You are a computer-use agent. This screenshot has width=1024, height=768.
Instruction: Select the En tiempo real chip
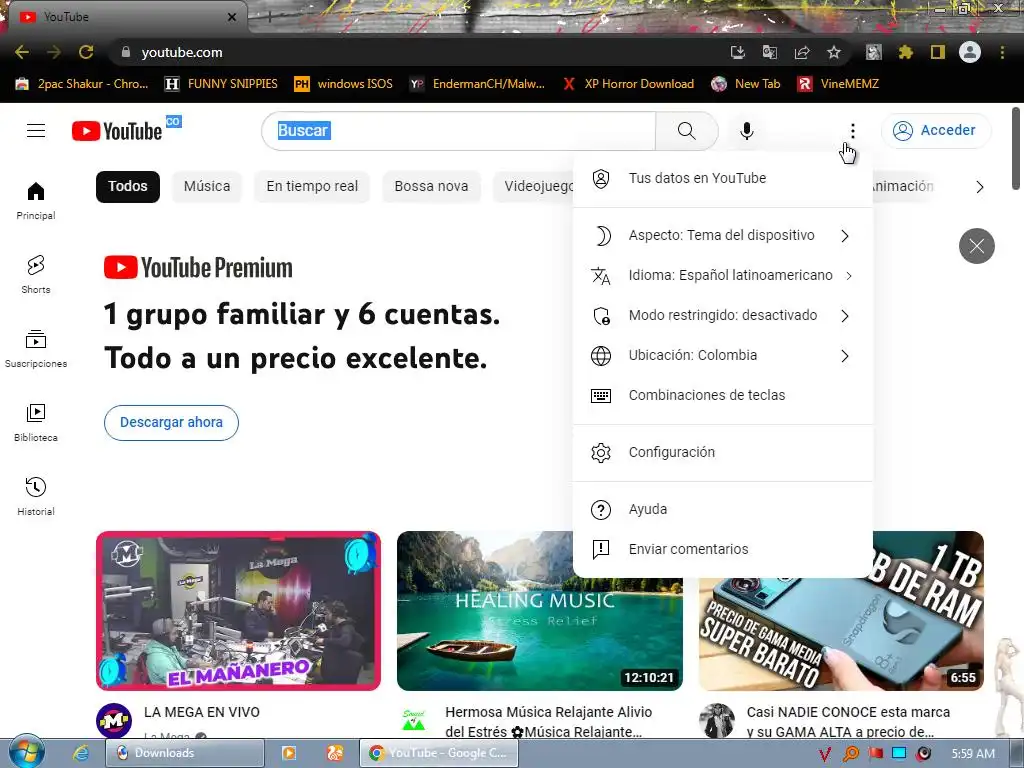(312, 186)
